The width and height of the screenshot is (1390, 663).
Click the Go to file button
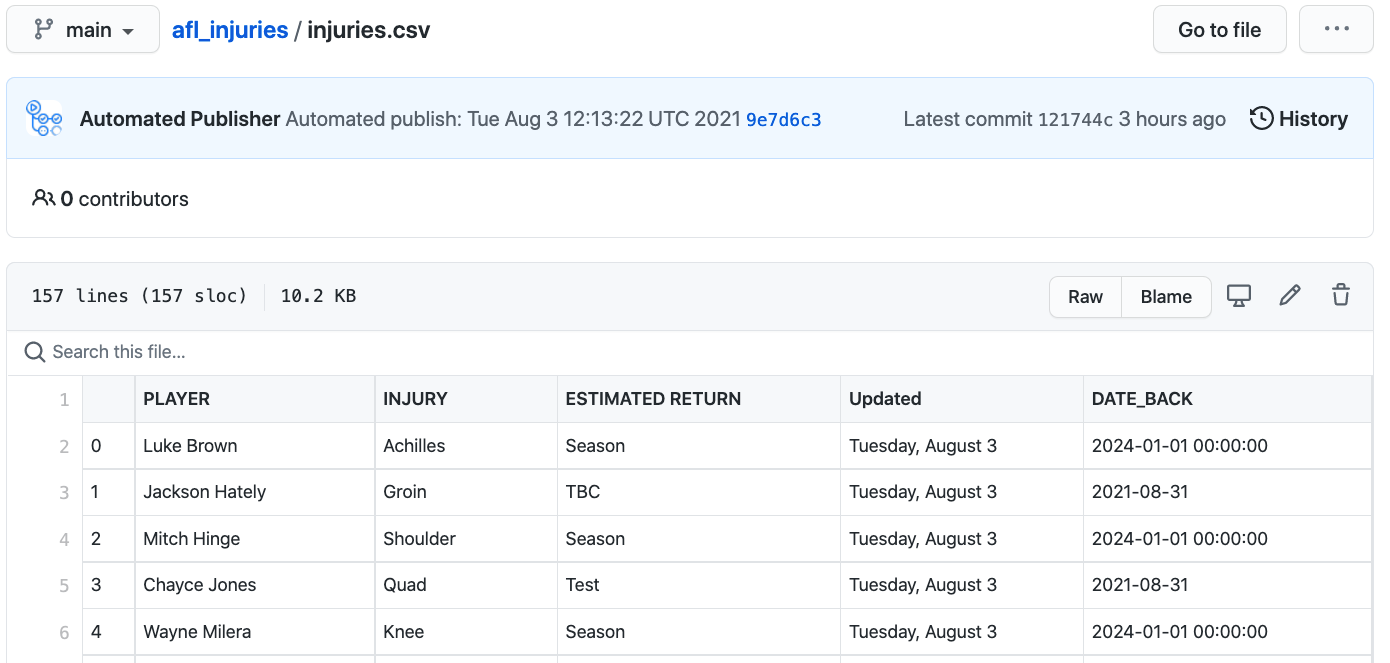click(x=1219, y=30)
